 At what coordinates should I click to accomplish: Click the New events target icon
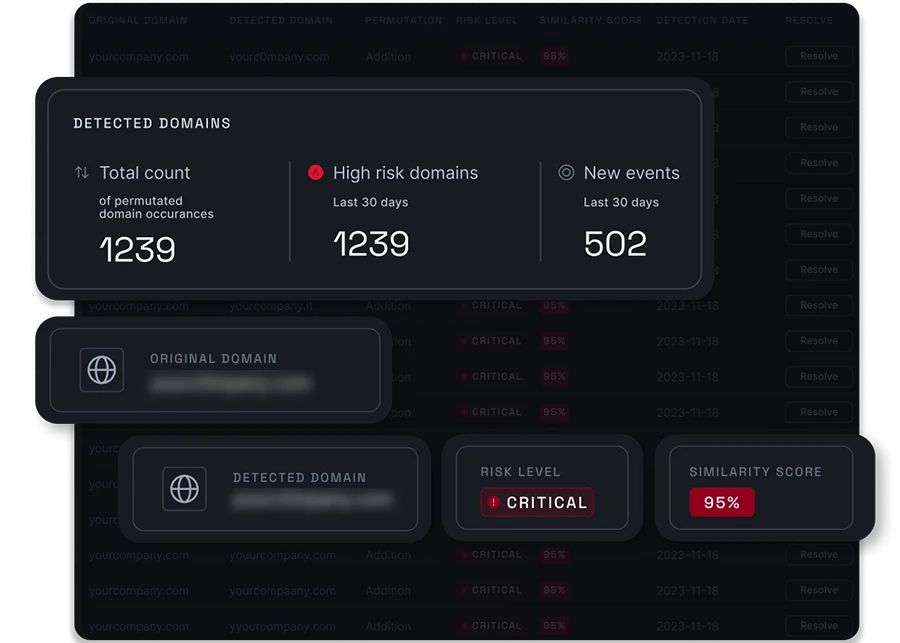[566, 173]
